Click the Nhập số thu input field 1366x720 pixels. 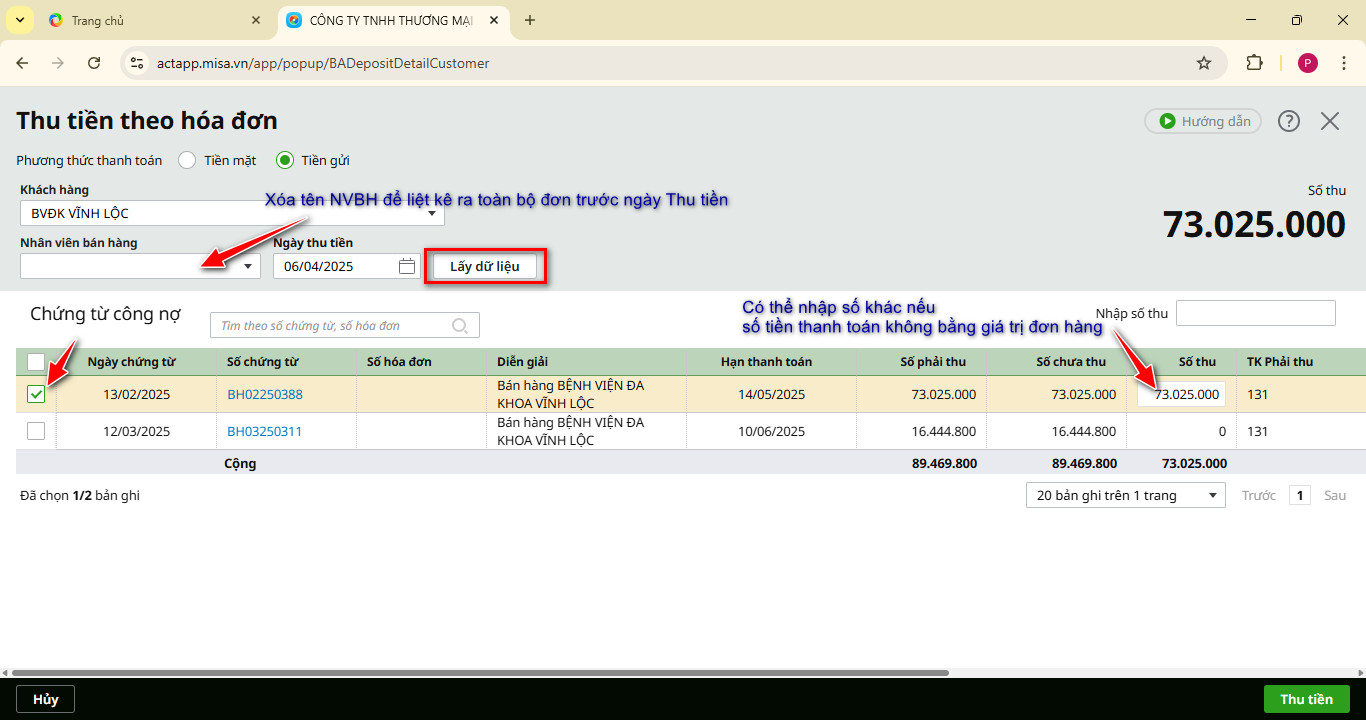(x=1255, y=313)
